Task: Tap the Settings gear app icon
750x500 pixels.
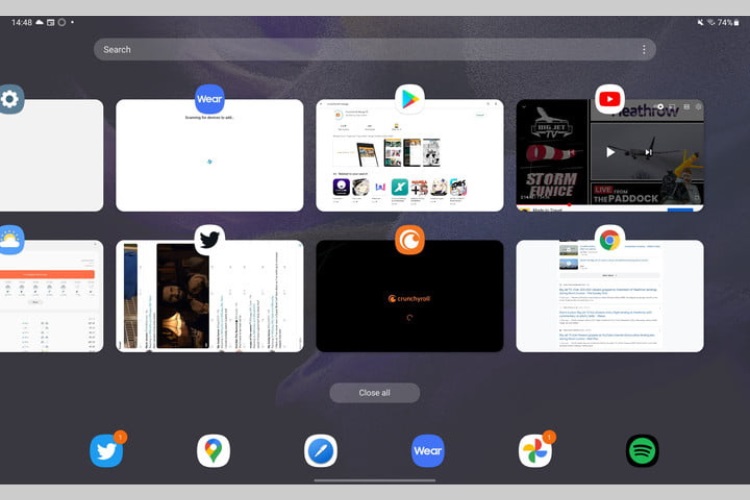Action: pyautogui.click(x=10, y=99)
